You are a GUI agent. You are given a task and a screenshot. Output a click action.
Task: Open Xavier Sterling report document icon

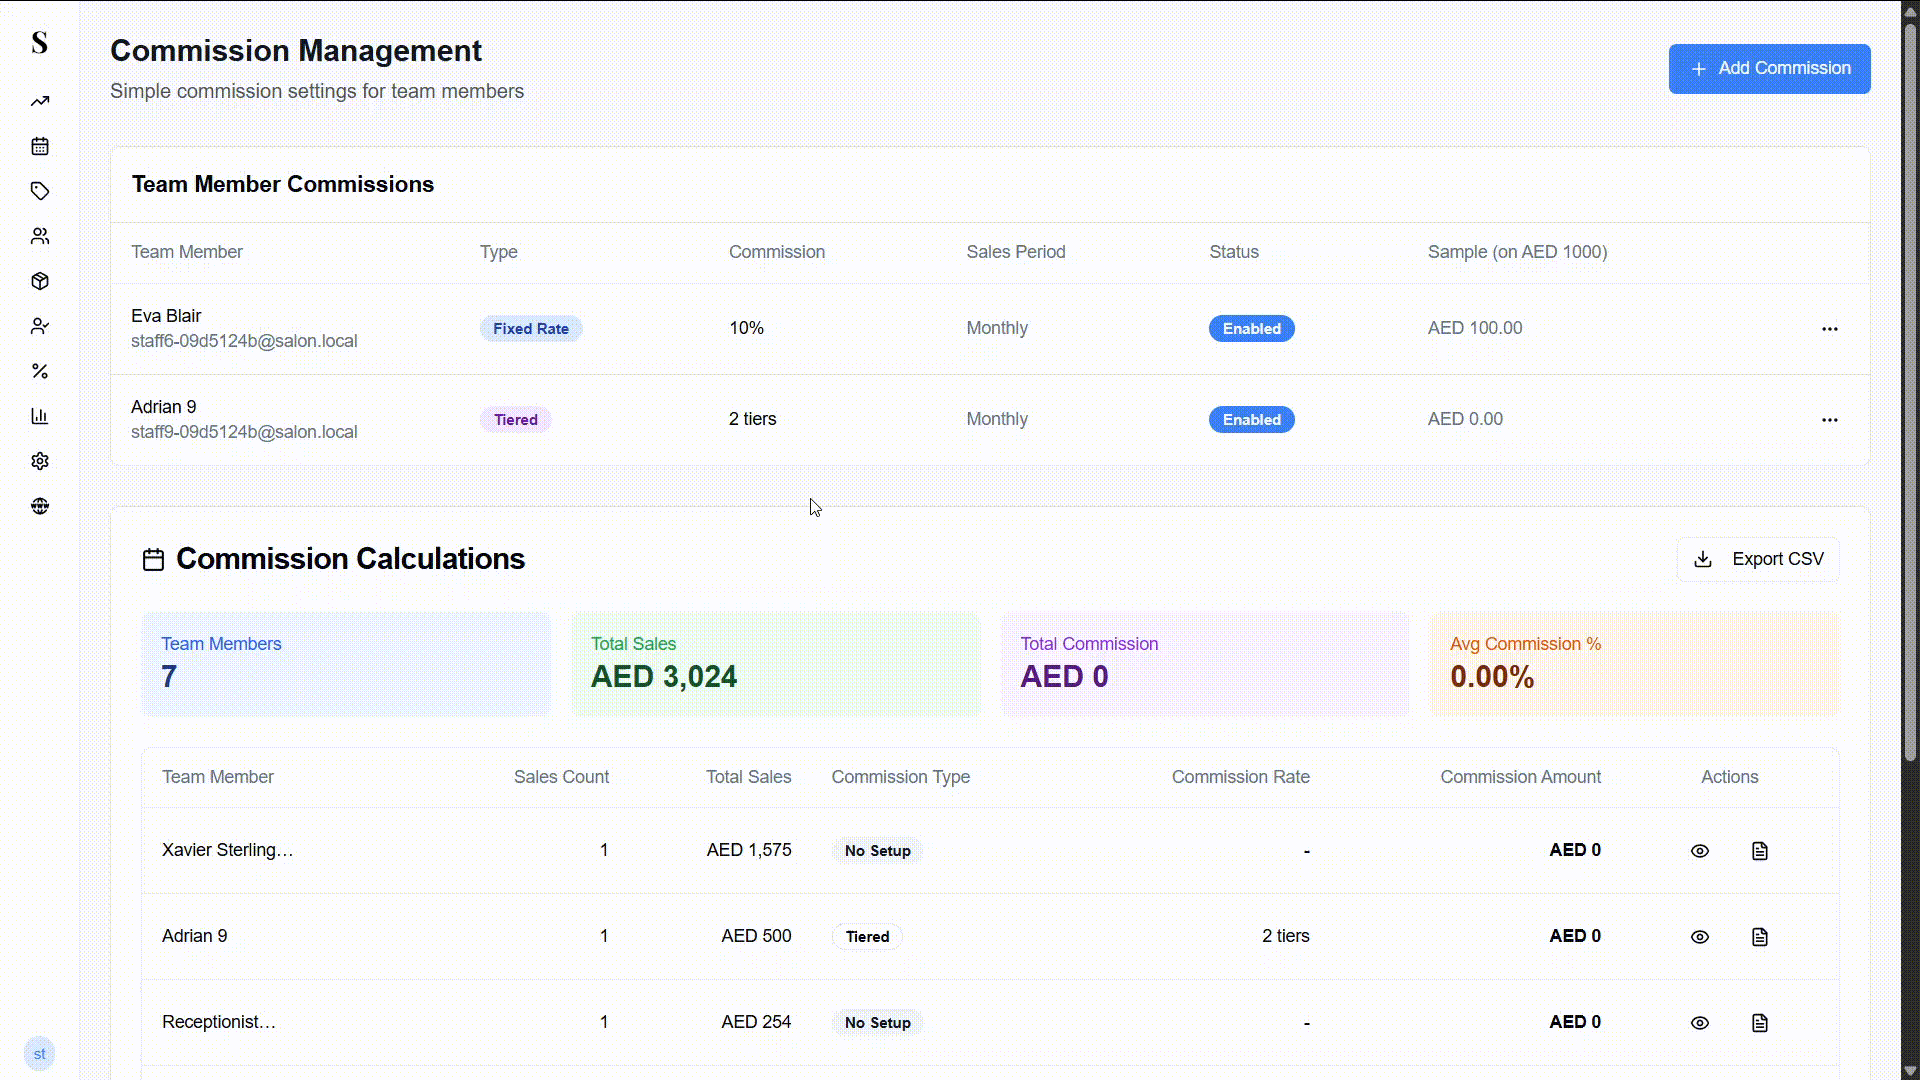tap(1759, 851)
